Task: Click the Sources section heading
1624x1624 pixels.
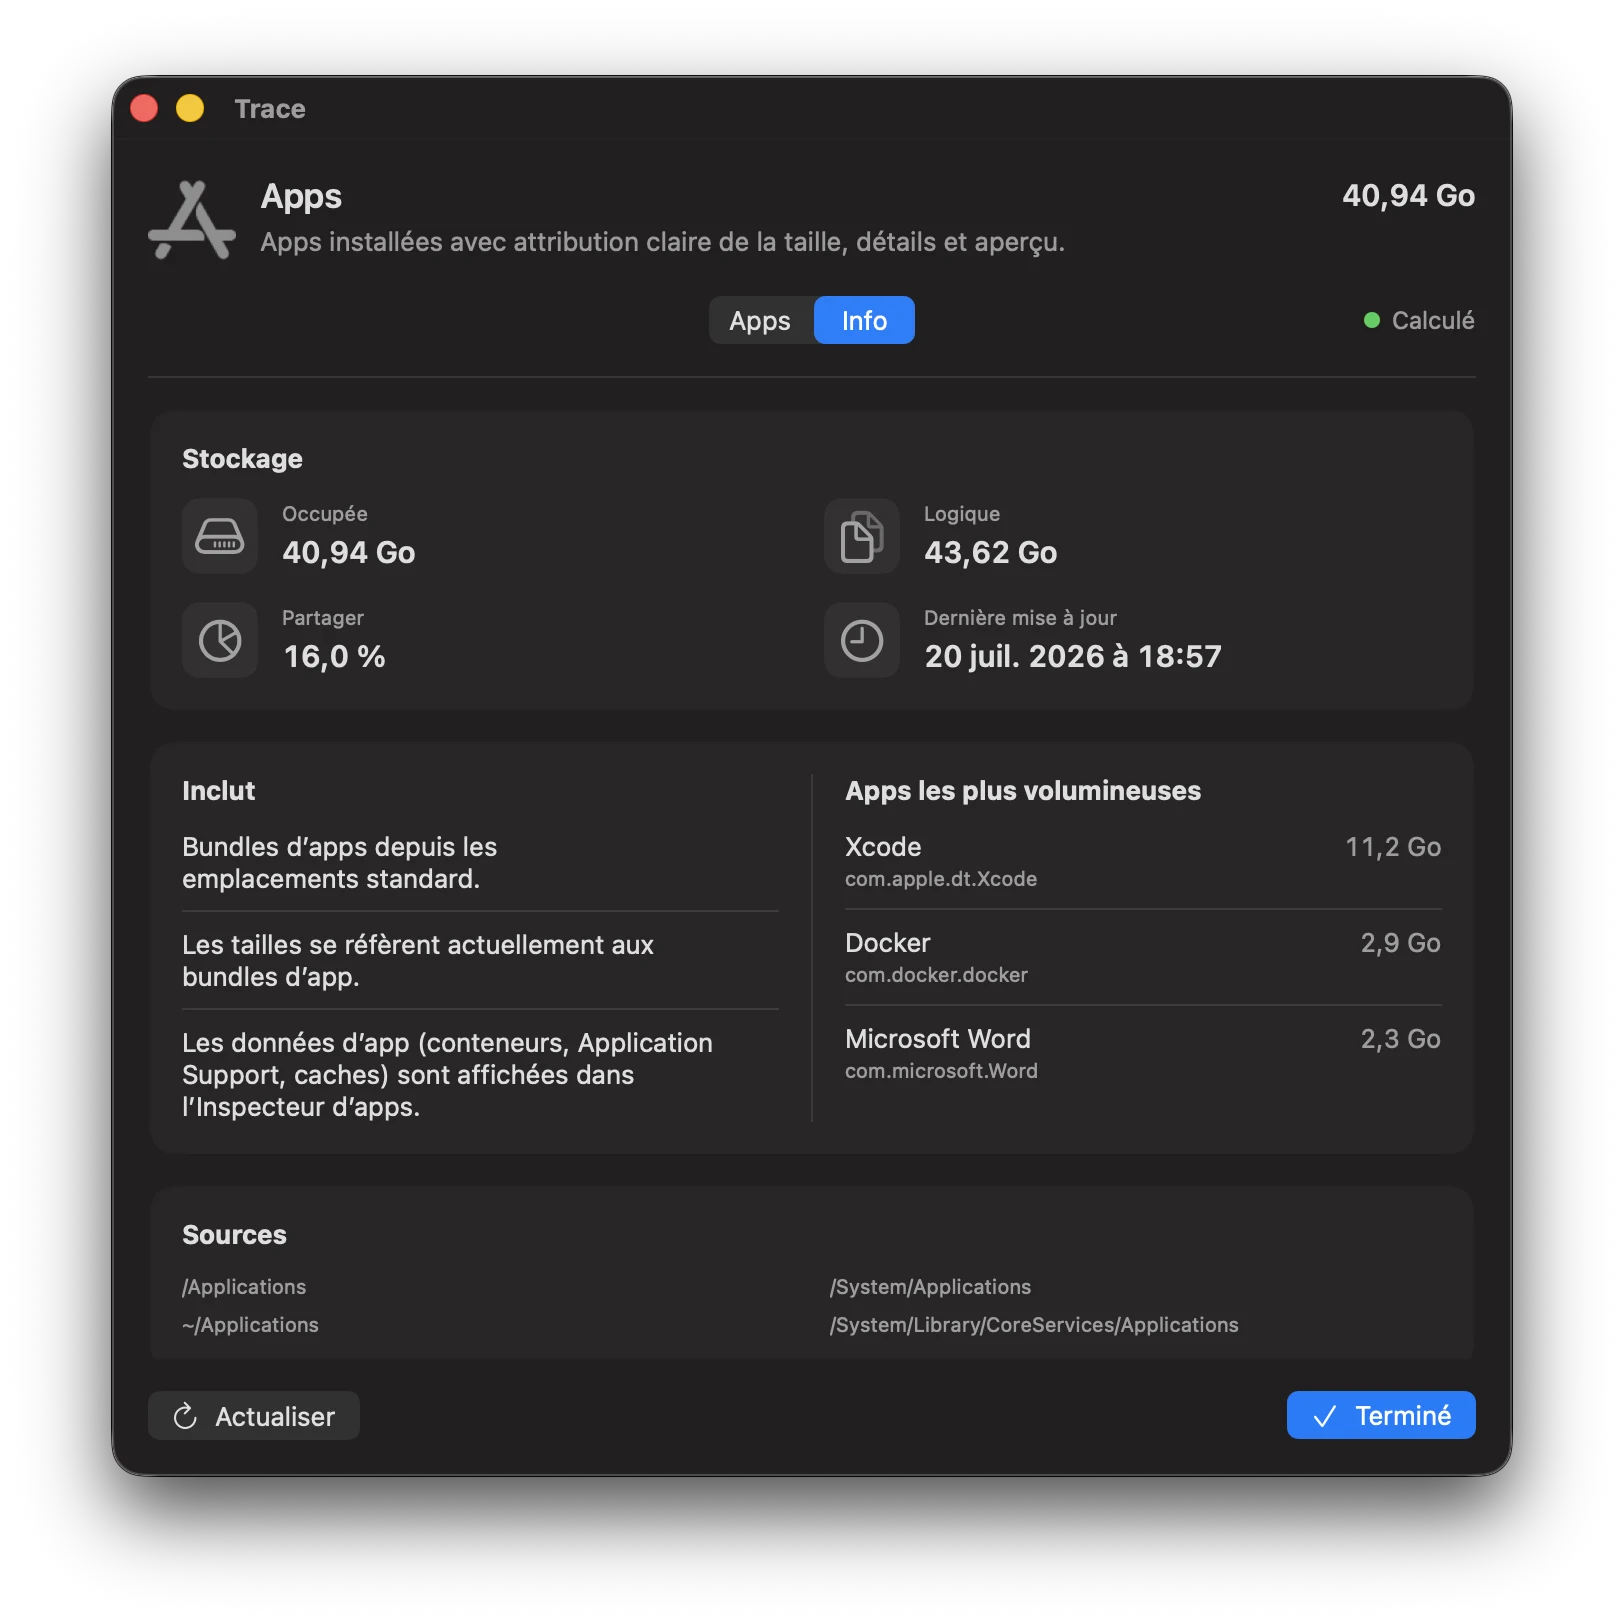Action: point(234,1235)
